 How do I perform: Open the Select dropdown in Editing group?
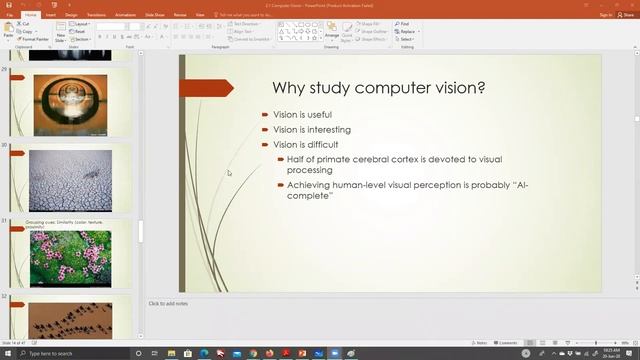(x=404, y=39)
